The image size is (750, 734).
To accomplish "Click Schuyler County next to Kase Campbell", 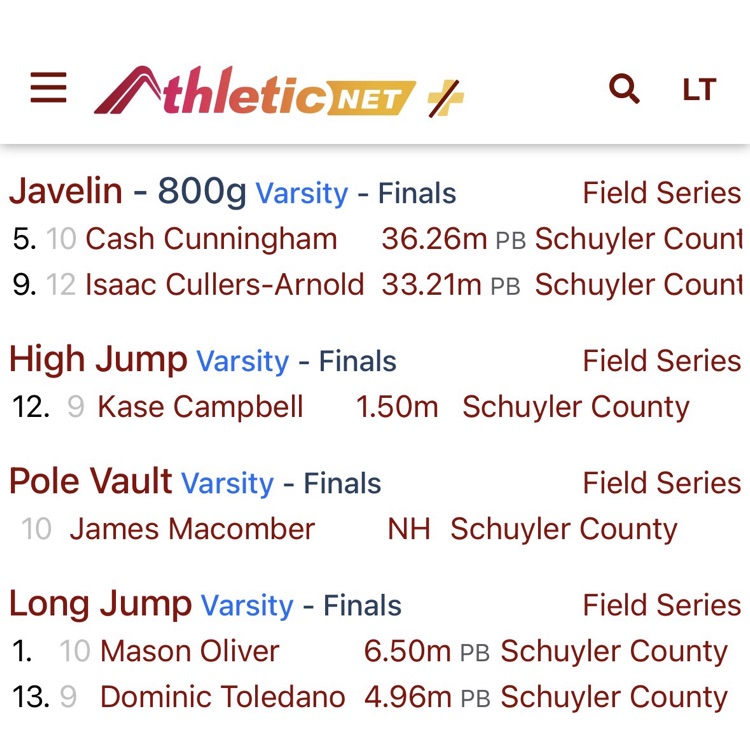I will tap(575, 407).
